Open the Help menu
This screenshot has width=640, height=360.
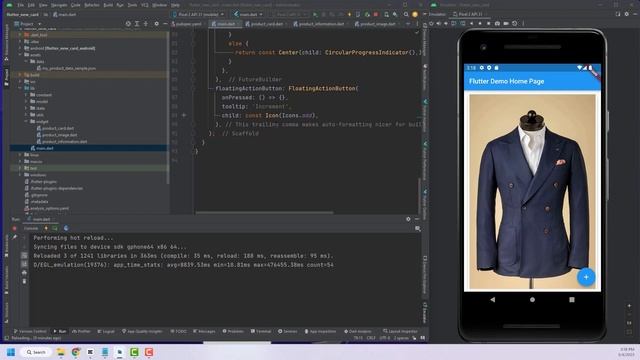pos(175,5)
